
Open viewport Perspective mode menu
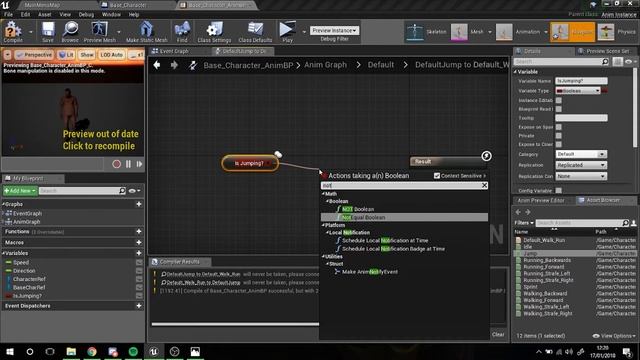pos(34,55)
